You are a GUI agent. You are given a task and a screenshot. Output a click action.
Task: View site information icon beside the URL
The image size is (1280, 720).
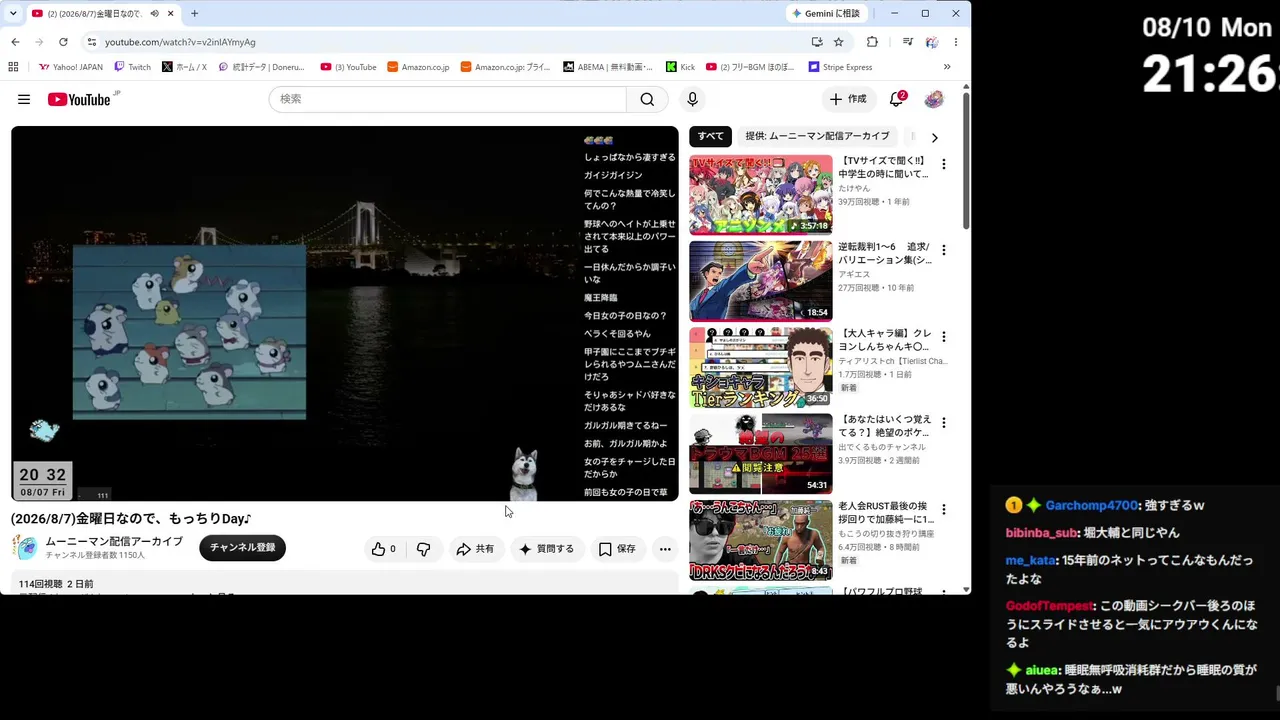[91, 42]
